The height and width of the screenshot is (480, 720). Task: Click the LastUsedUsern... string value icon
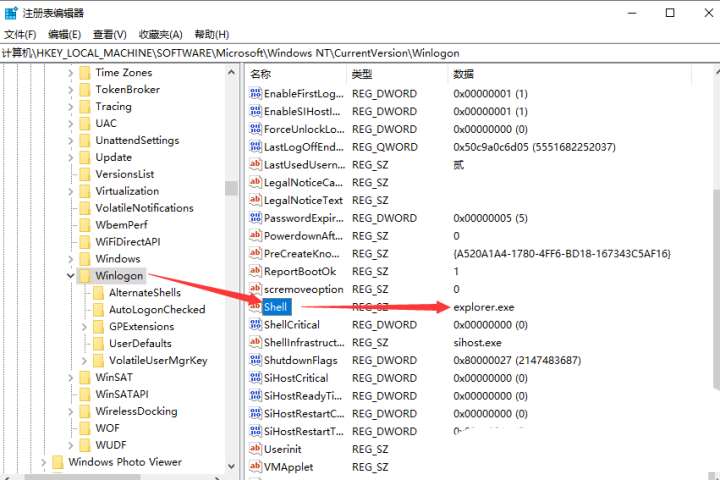coord(255,164)
